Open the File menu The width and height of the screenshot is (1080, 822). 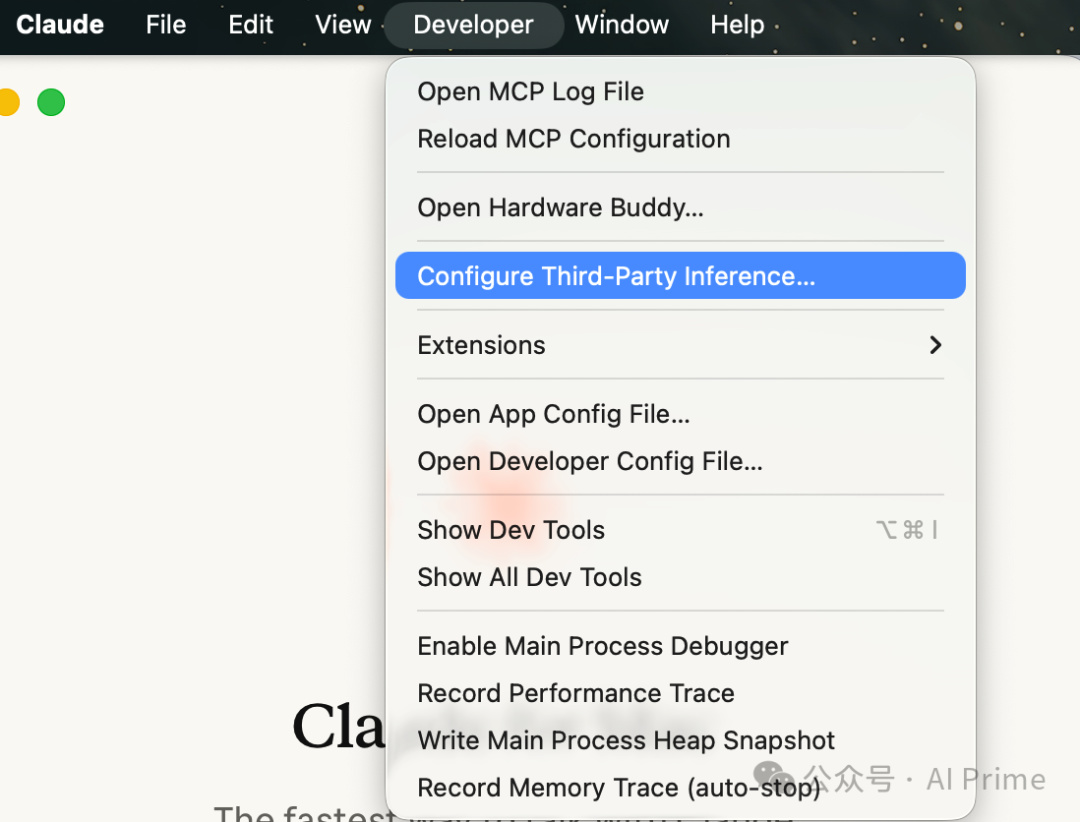[166, 25]
